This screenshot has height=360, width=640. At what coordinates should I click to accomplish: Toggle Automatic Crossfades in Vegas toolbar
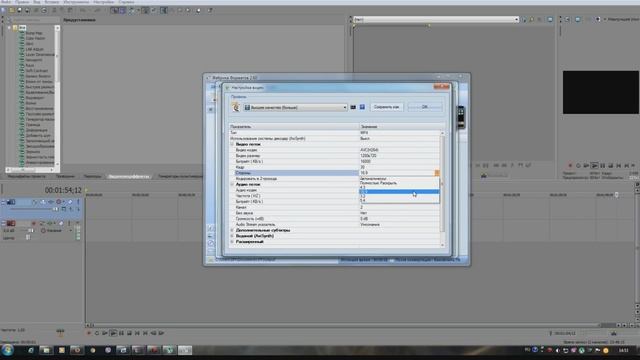pos(122,10)
